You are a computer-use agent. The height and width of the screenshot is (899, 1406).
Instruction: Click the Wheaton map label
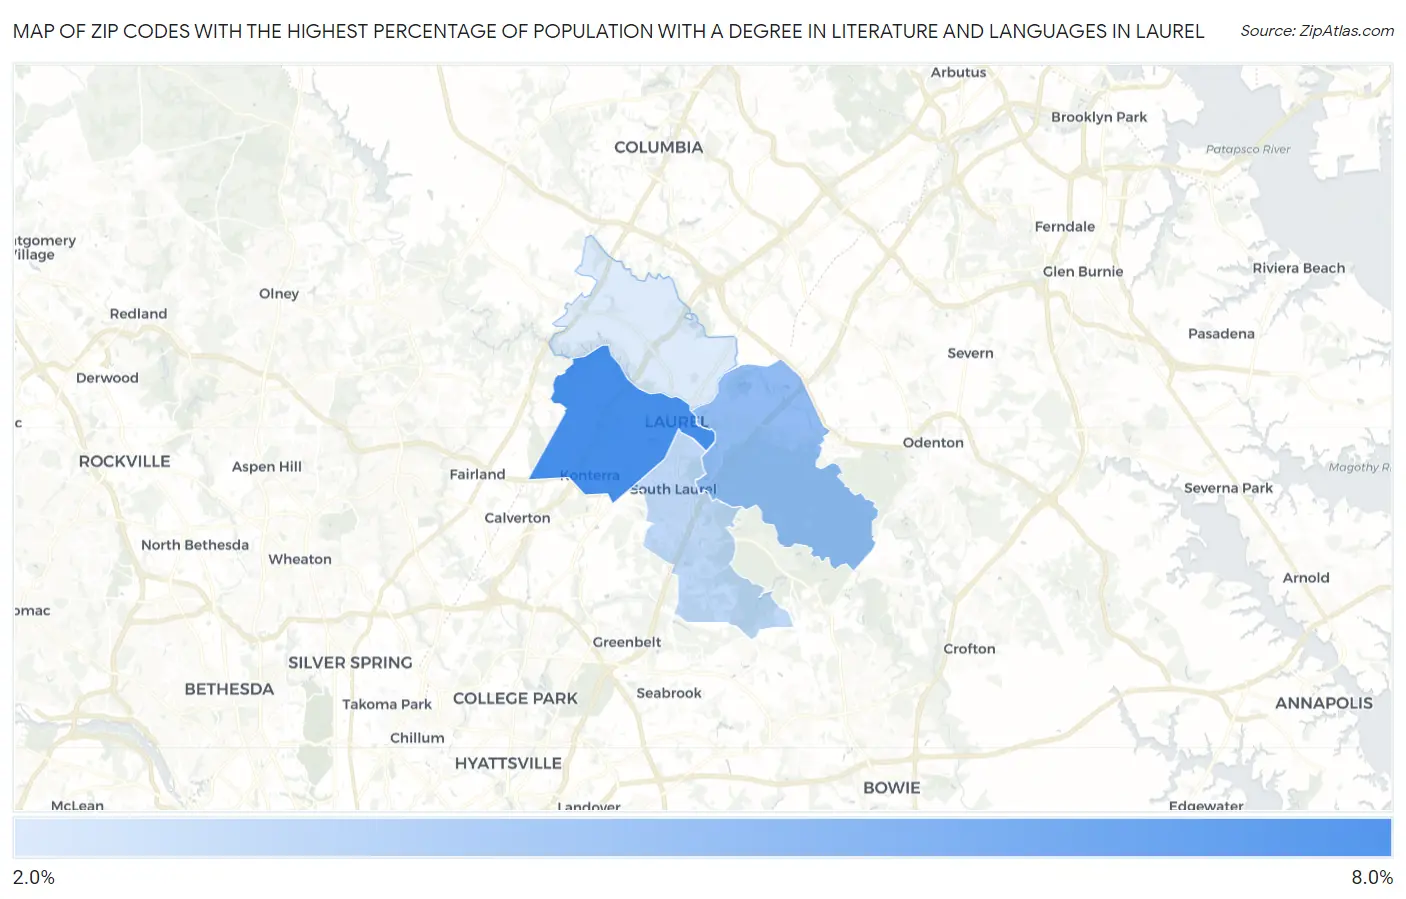click(300, 560)
